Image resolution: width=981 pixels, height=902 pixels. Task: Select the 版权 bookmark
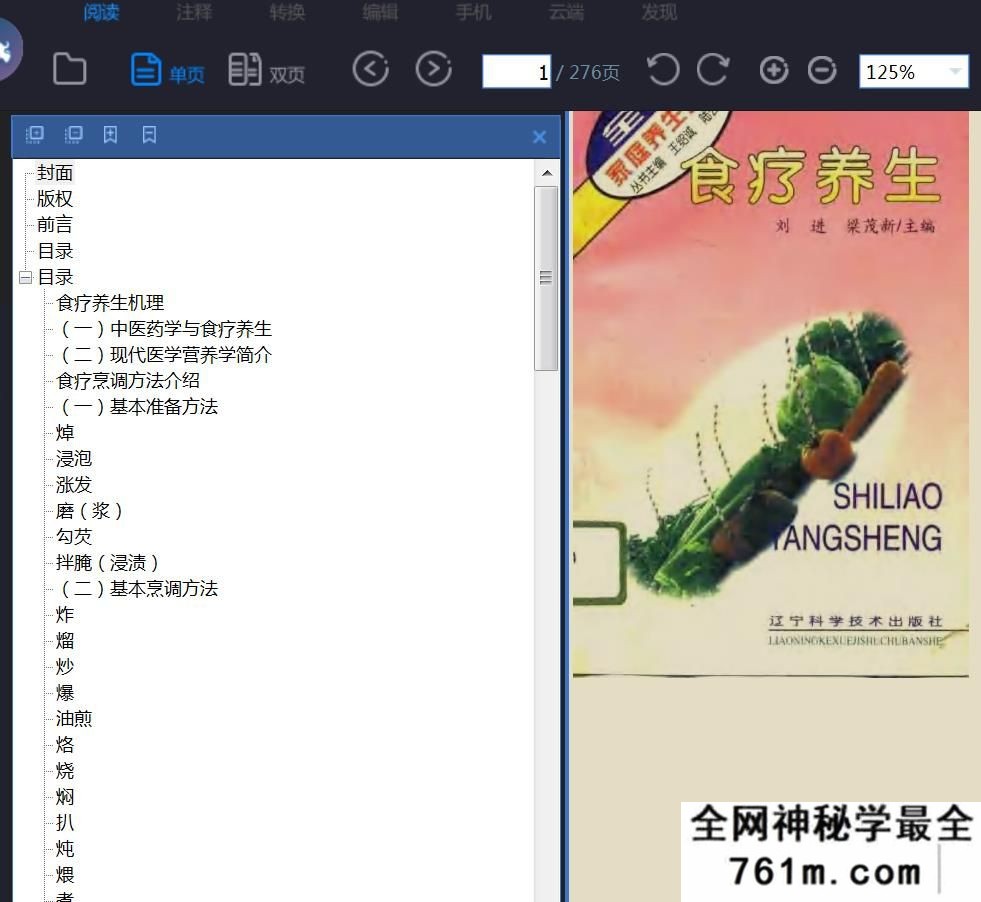point(55,199)
